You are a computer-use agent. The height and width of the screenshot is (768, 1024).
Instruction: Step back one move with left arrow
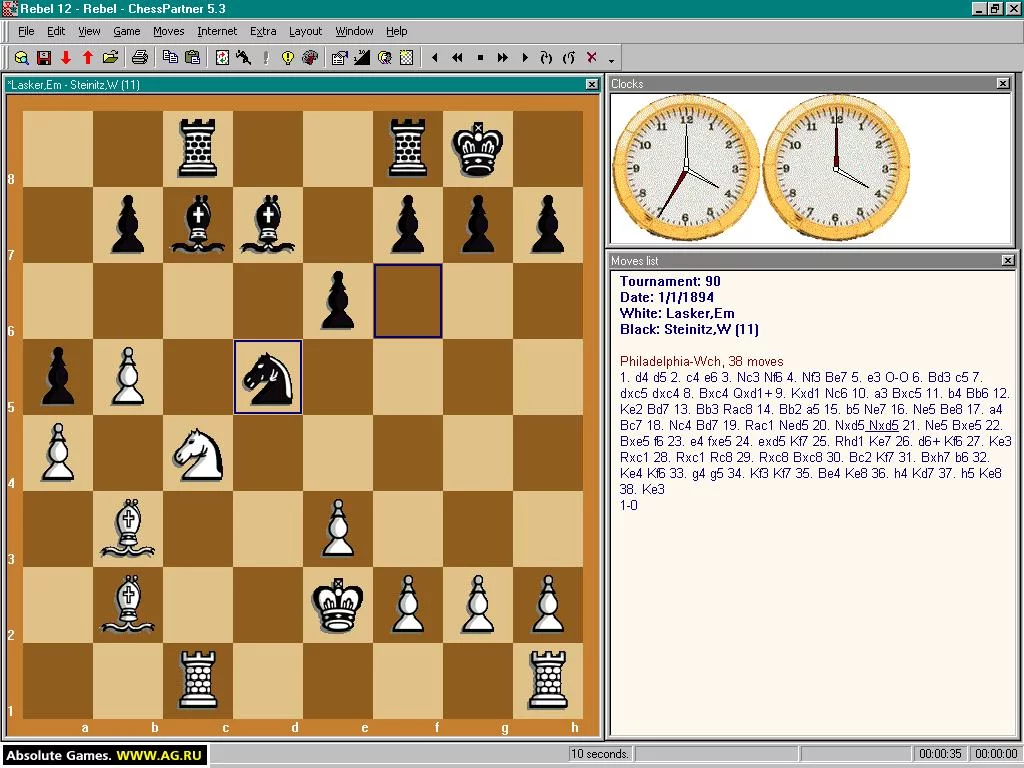click(435, 57)
